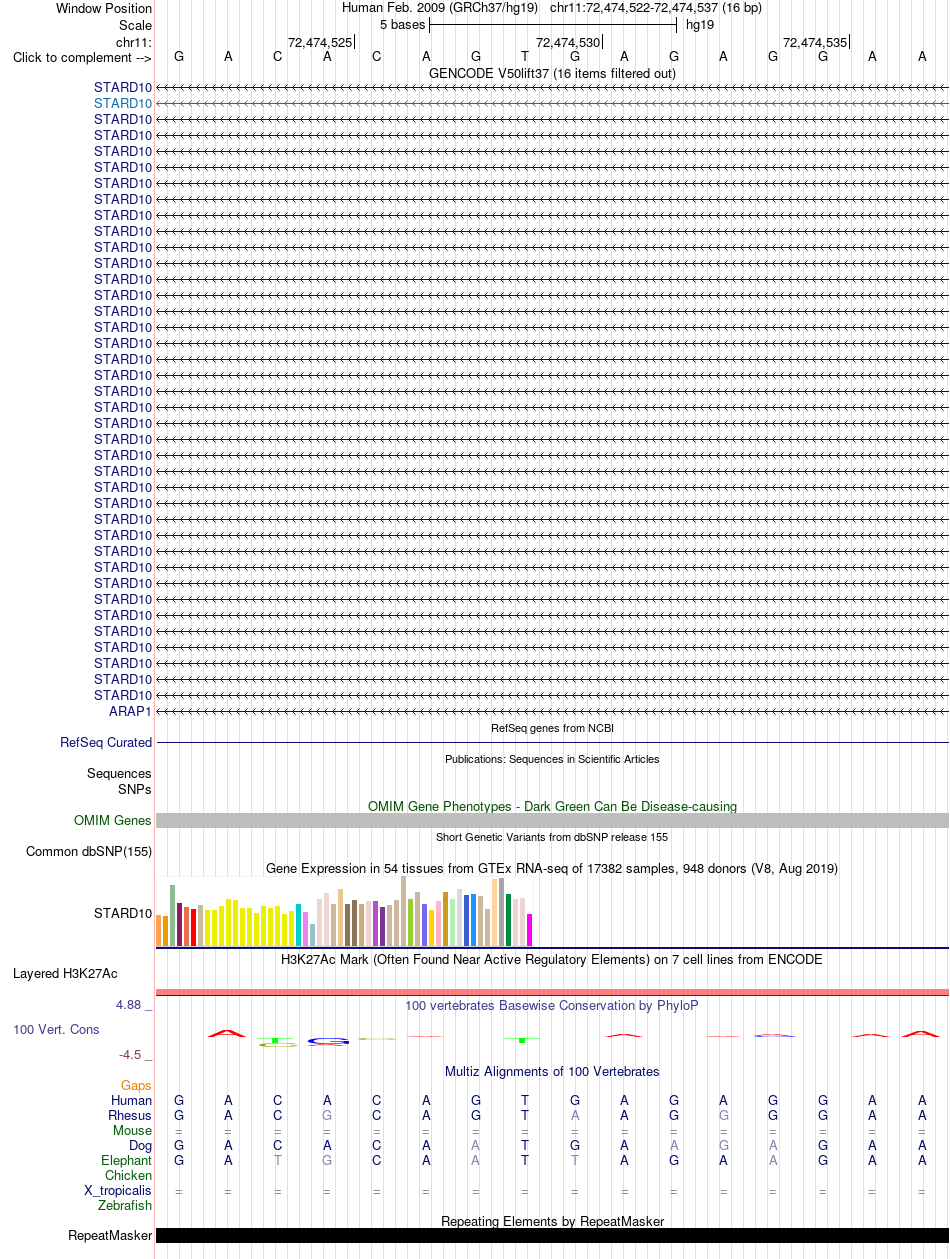Click the dark green bar in GTEx chart
The height and width of the screenshot is (1259, 950).
[509, 920]
